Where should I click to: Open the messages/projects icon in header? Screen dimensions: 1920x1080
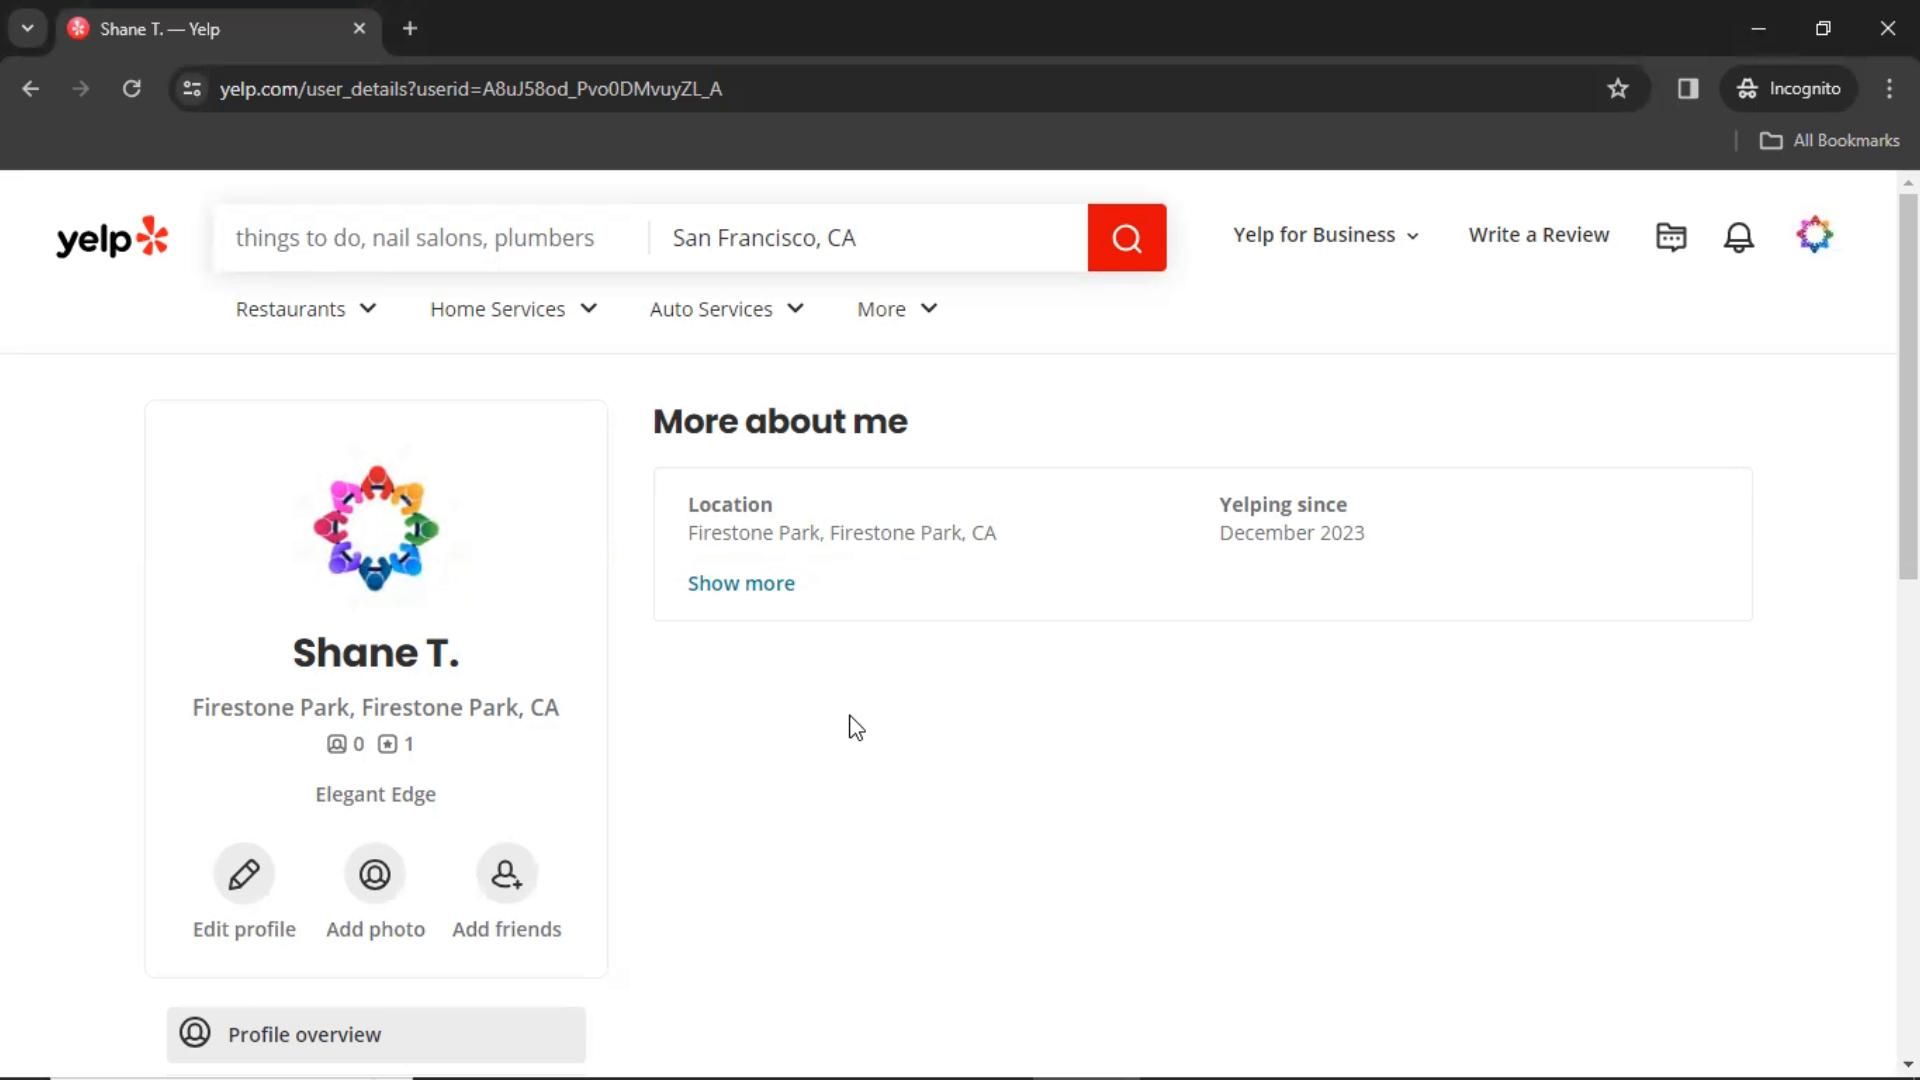[1670, 236]
